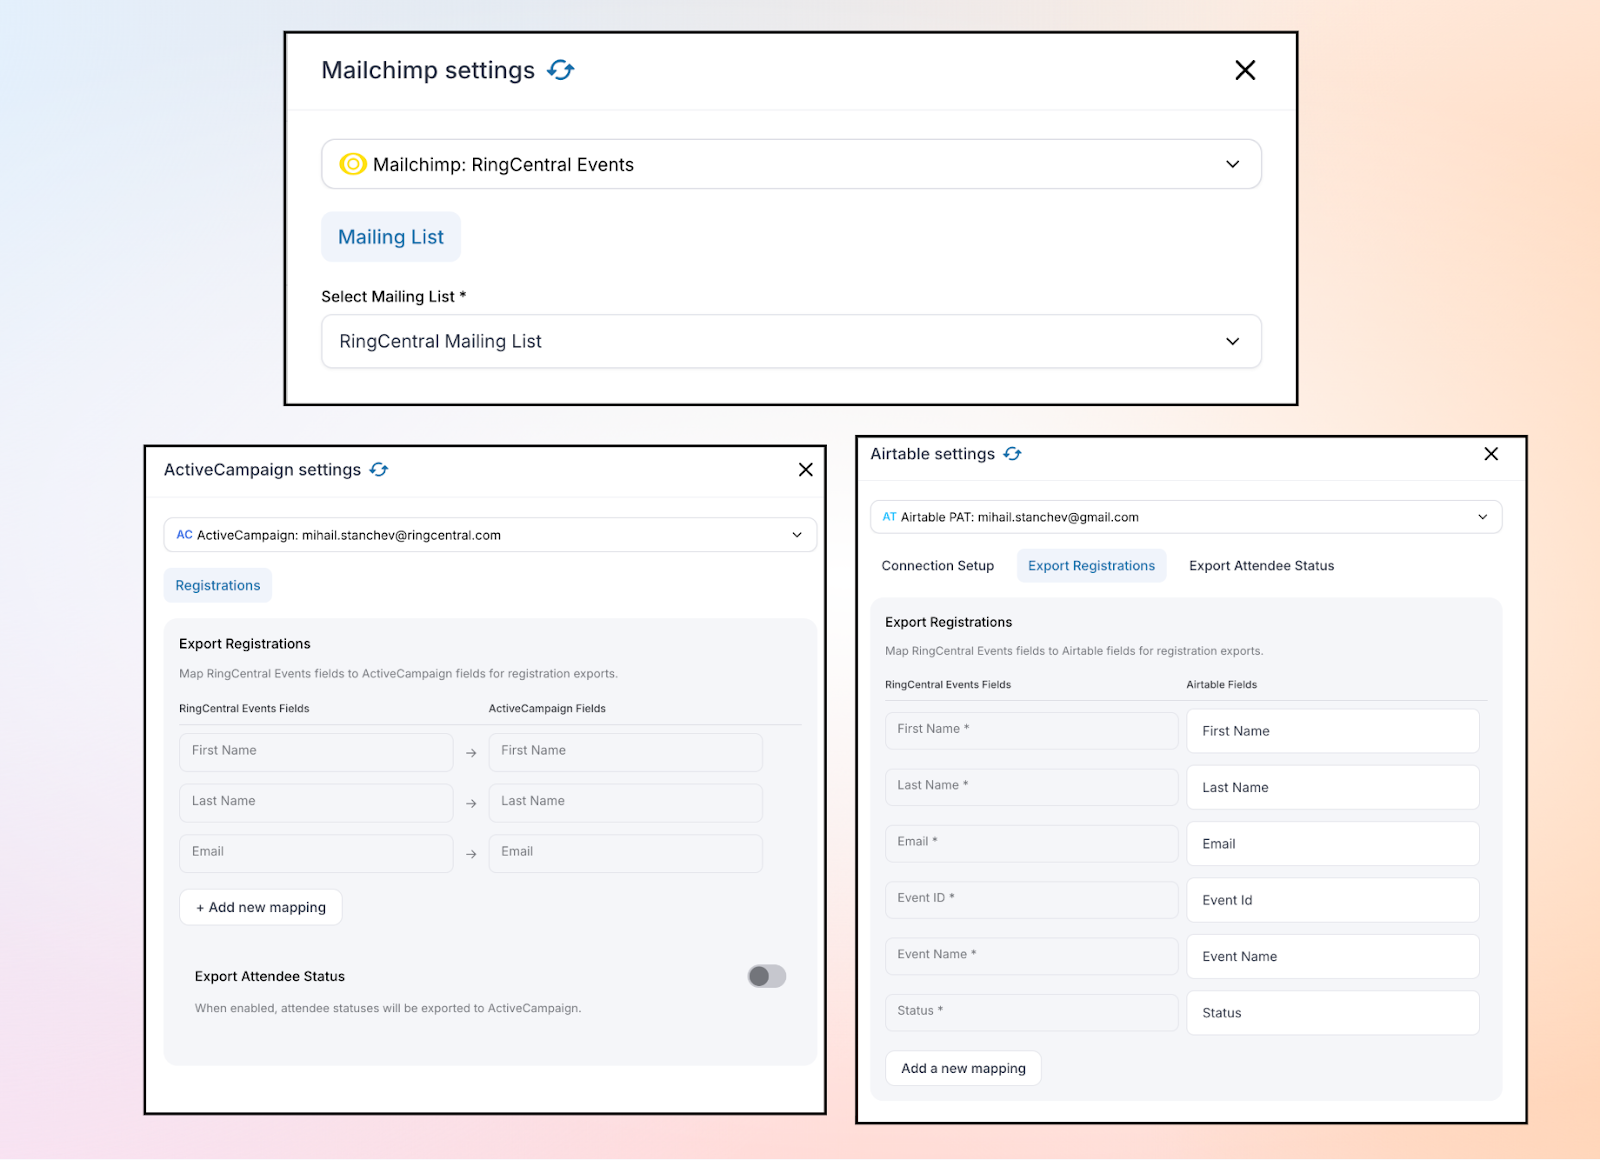1600x1160 pixels.
Task: Click the Airtable First Name field
Action: [1333, 731]
